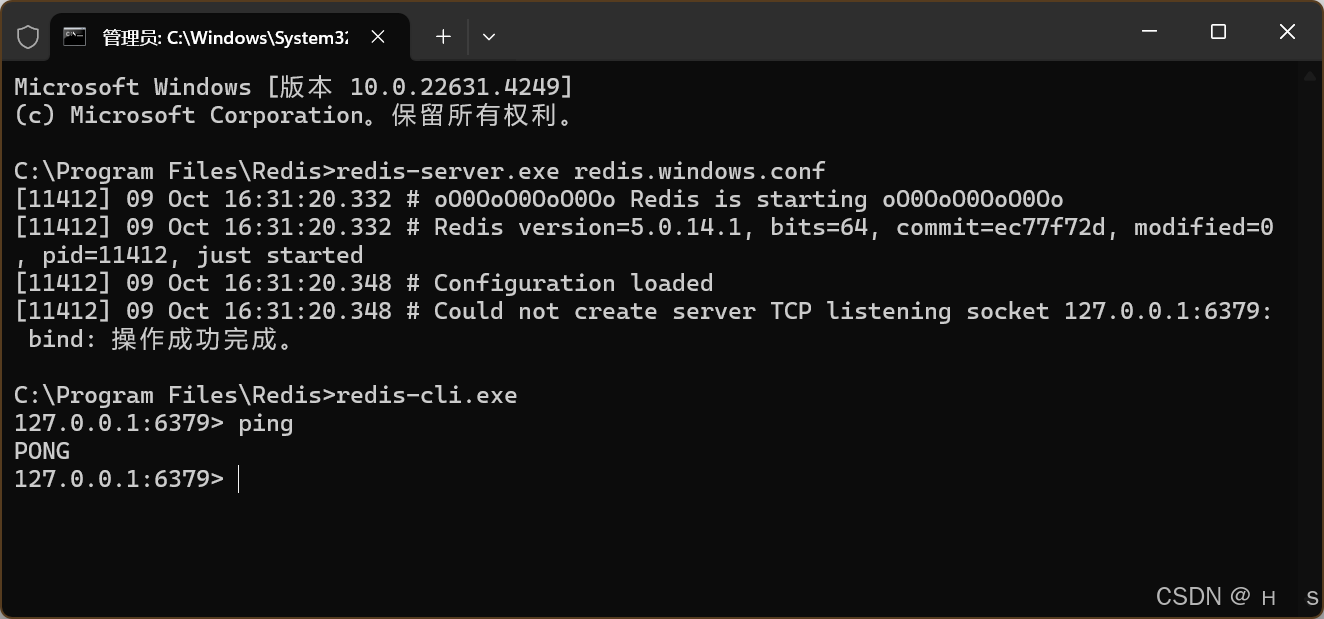This screenshot has width=1324, height=619.
Task: Click the PONG response text
Action: coord(42,451)
